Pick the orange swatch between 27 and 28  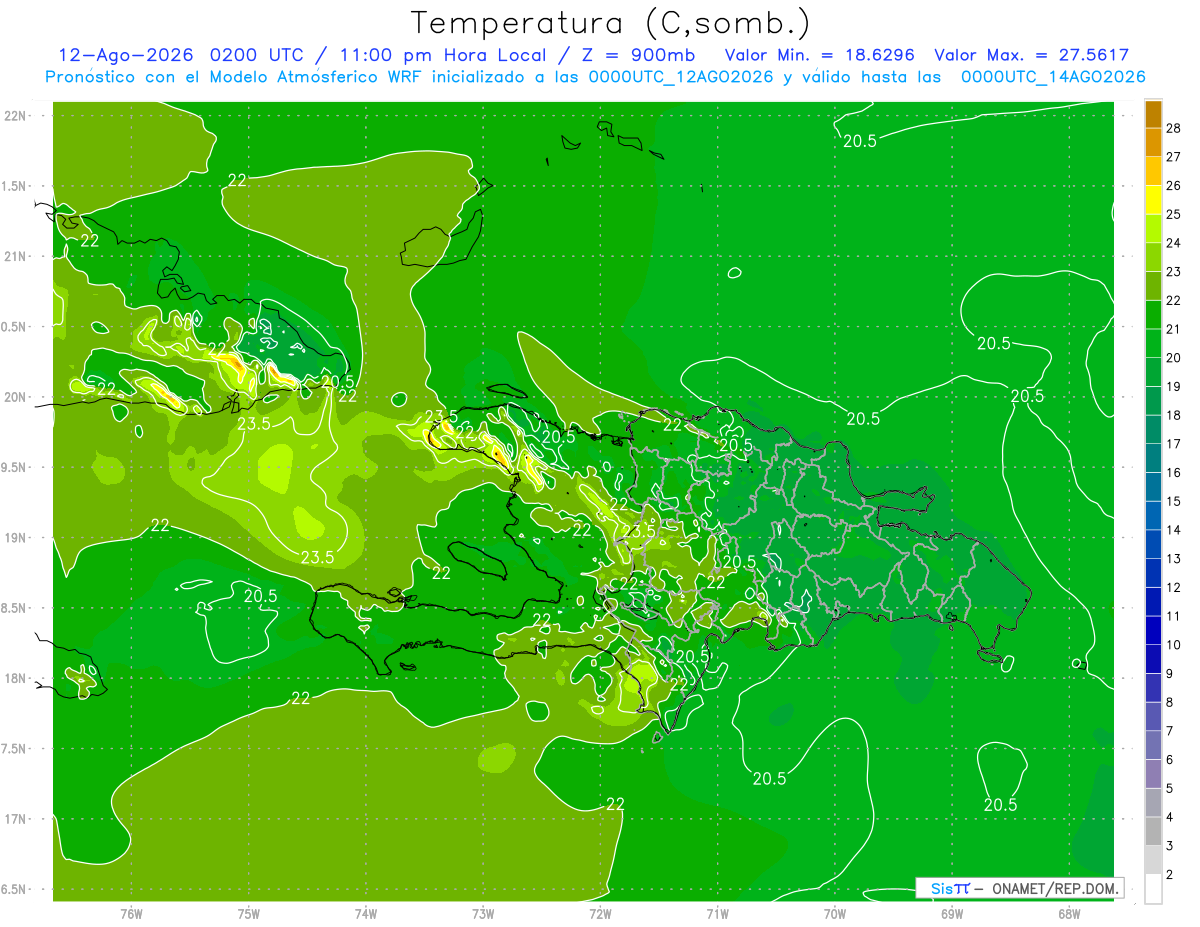1153,142
